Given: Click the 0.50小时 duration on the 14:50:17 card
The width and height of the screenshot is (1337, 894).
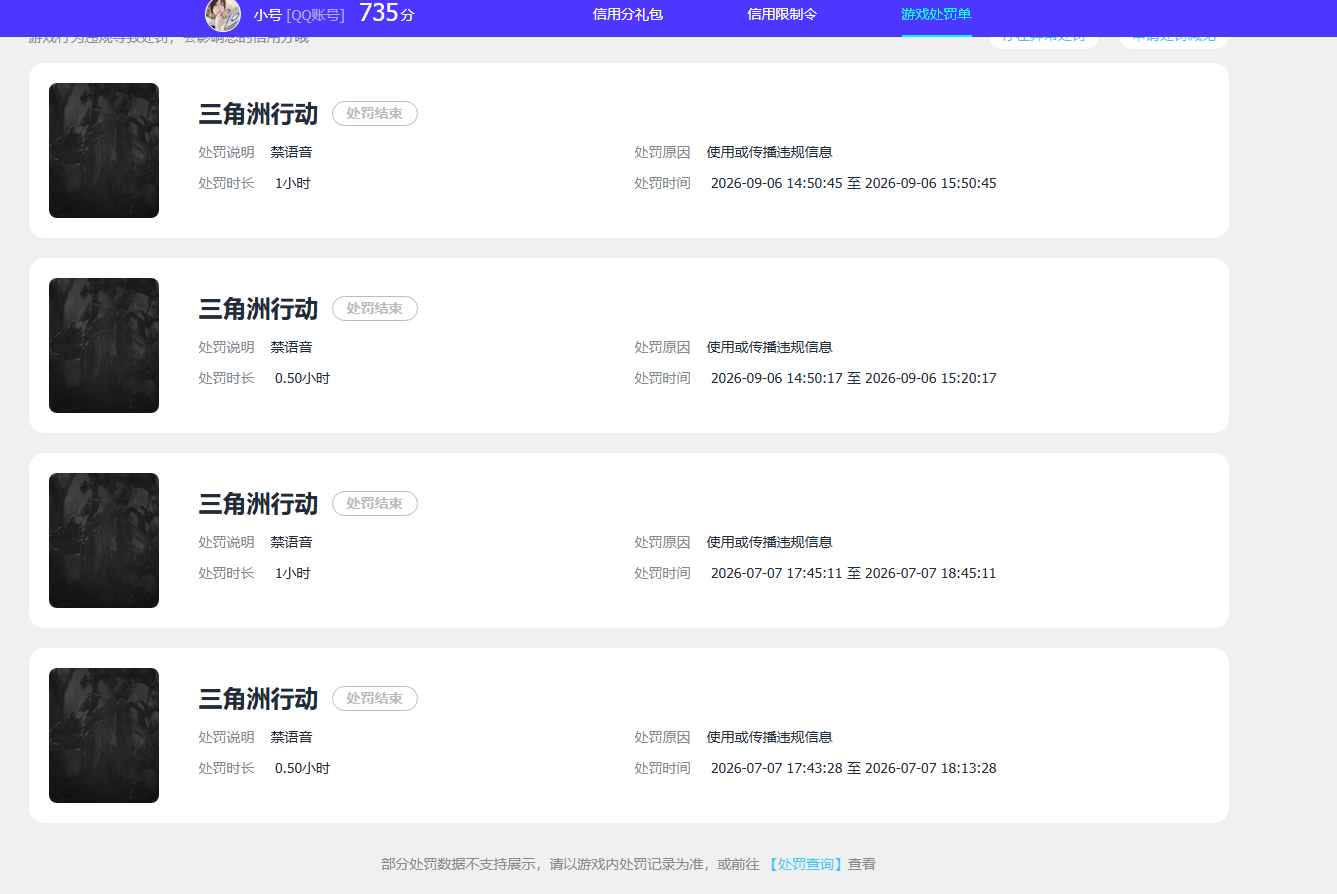Looking at the screenshot, I should (302, 379).
